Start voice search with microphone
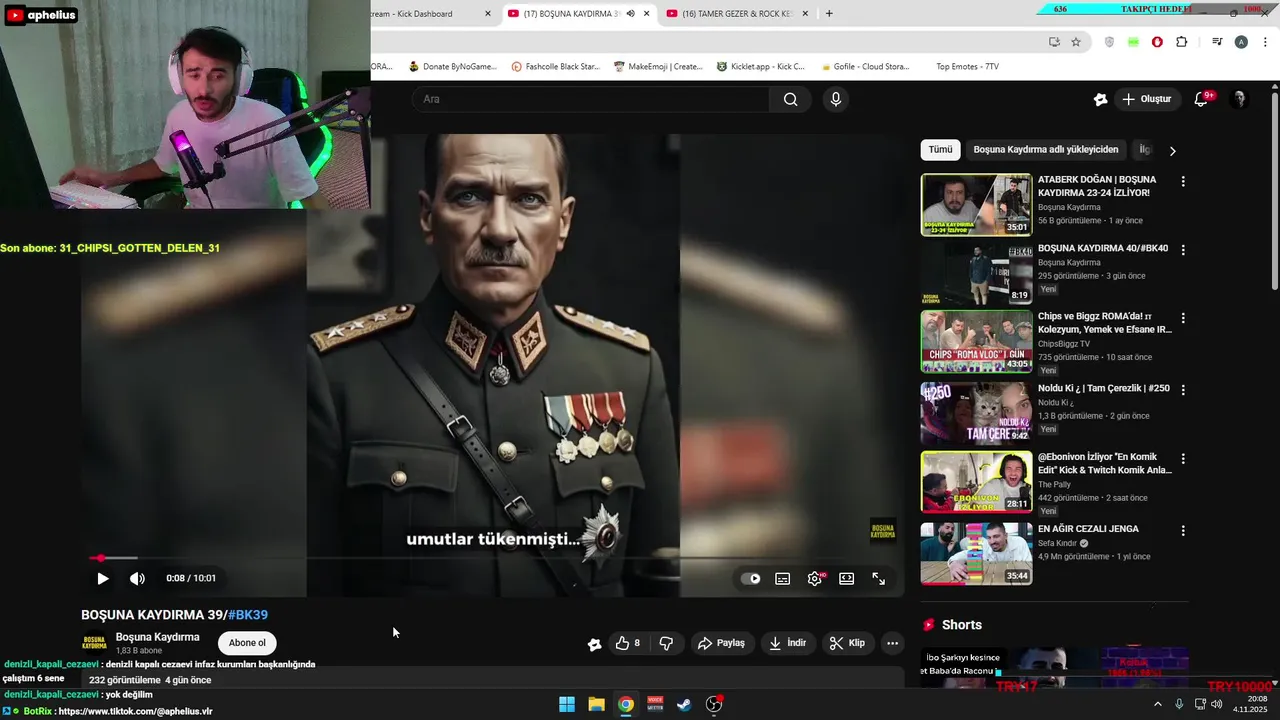The image size is (1280, 720). pos(836,99)
